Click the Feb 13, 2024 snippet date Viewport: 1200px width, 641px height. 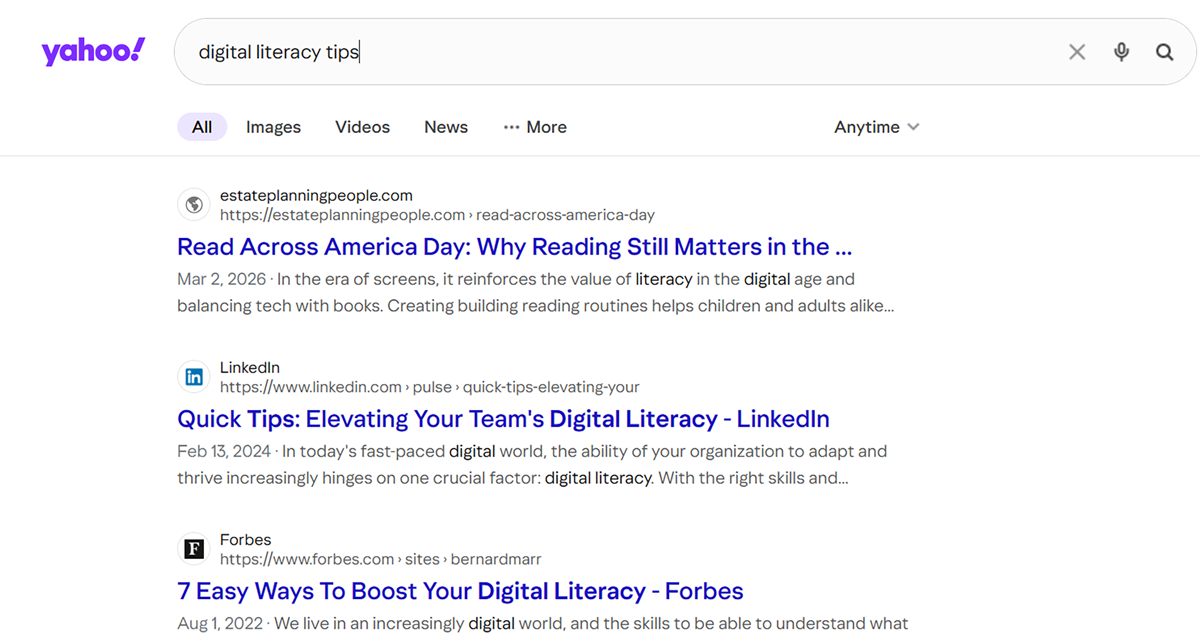pos(225,451)
